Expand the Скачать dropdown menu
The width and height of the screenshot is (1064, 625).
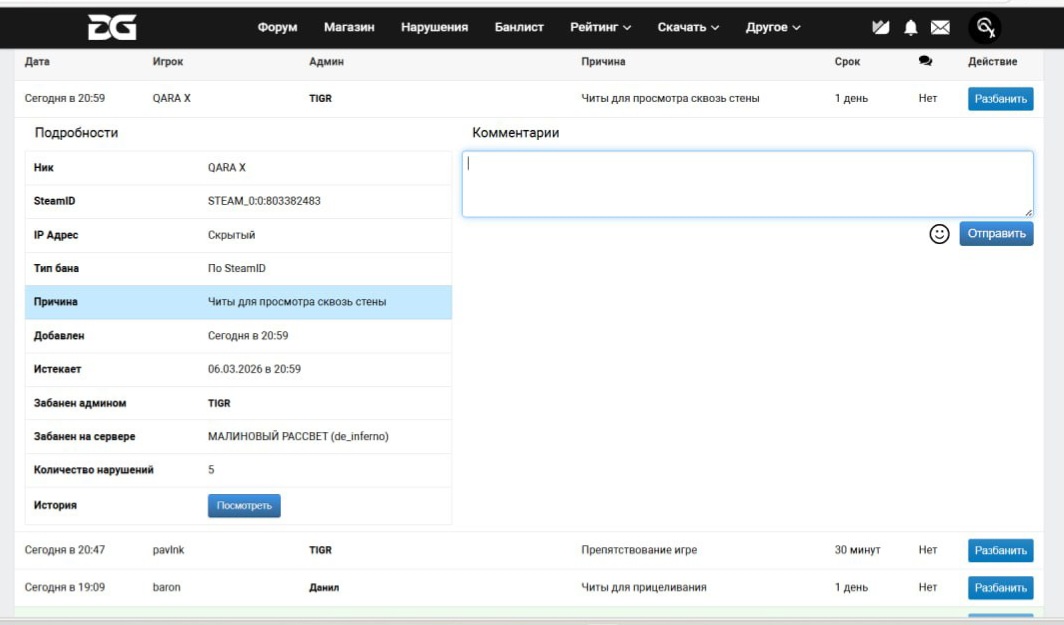click(688, 28)
